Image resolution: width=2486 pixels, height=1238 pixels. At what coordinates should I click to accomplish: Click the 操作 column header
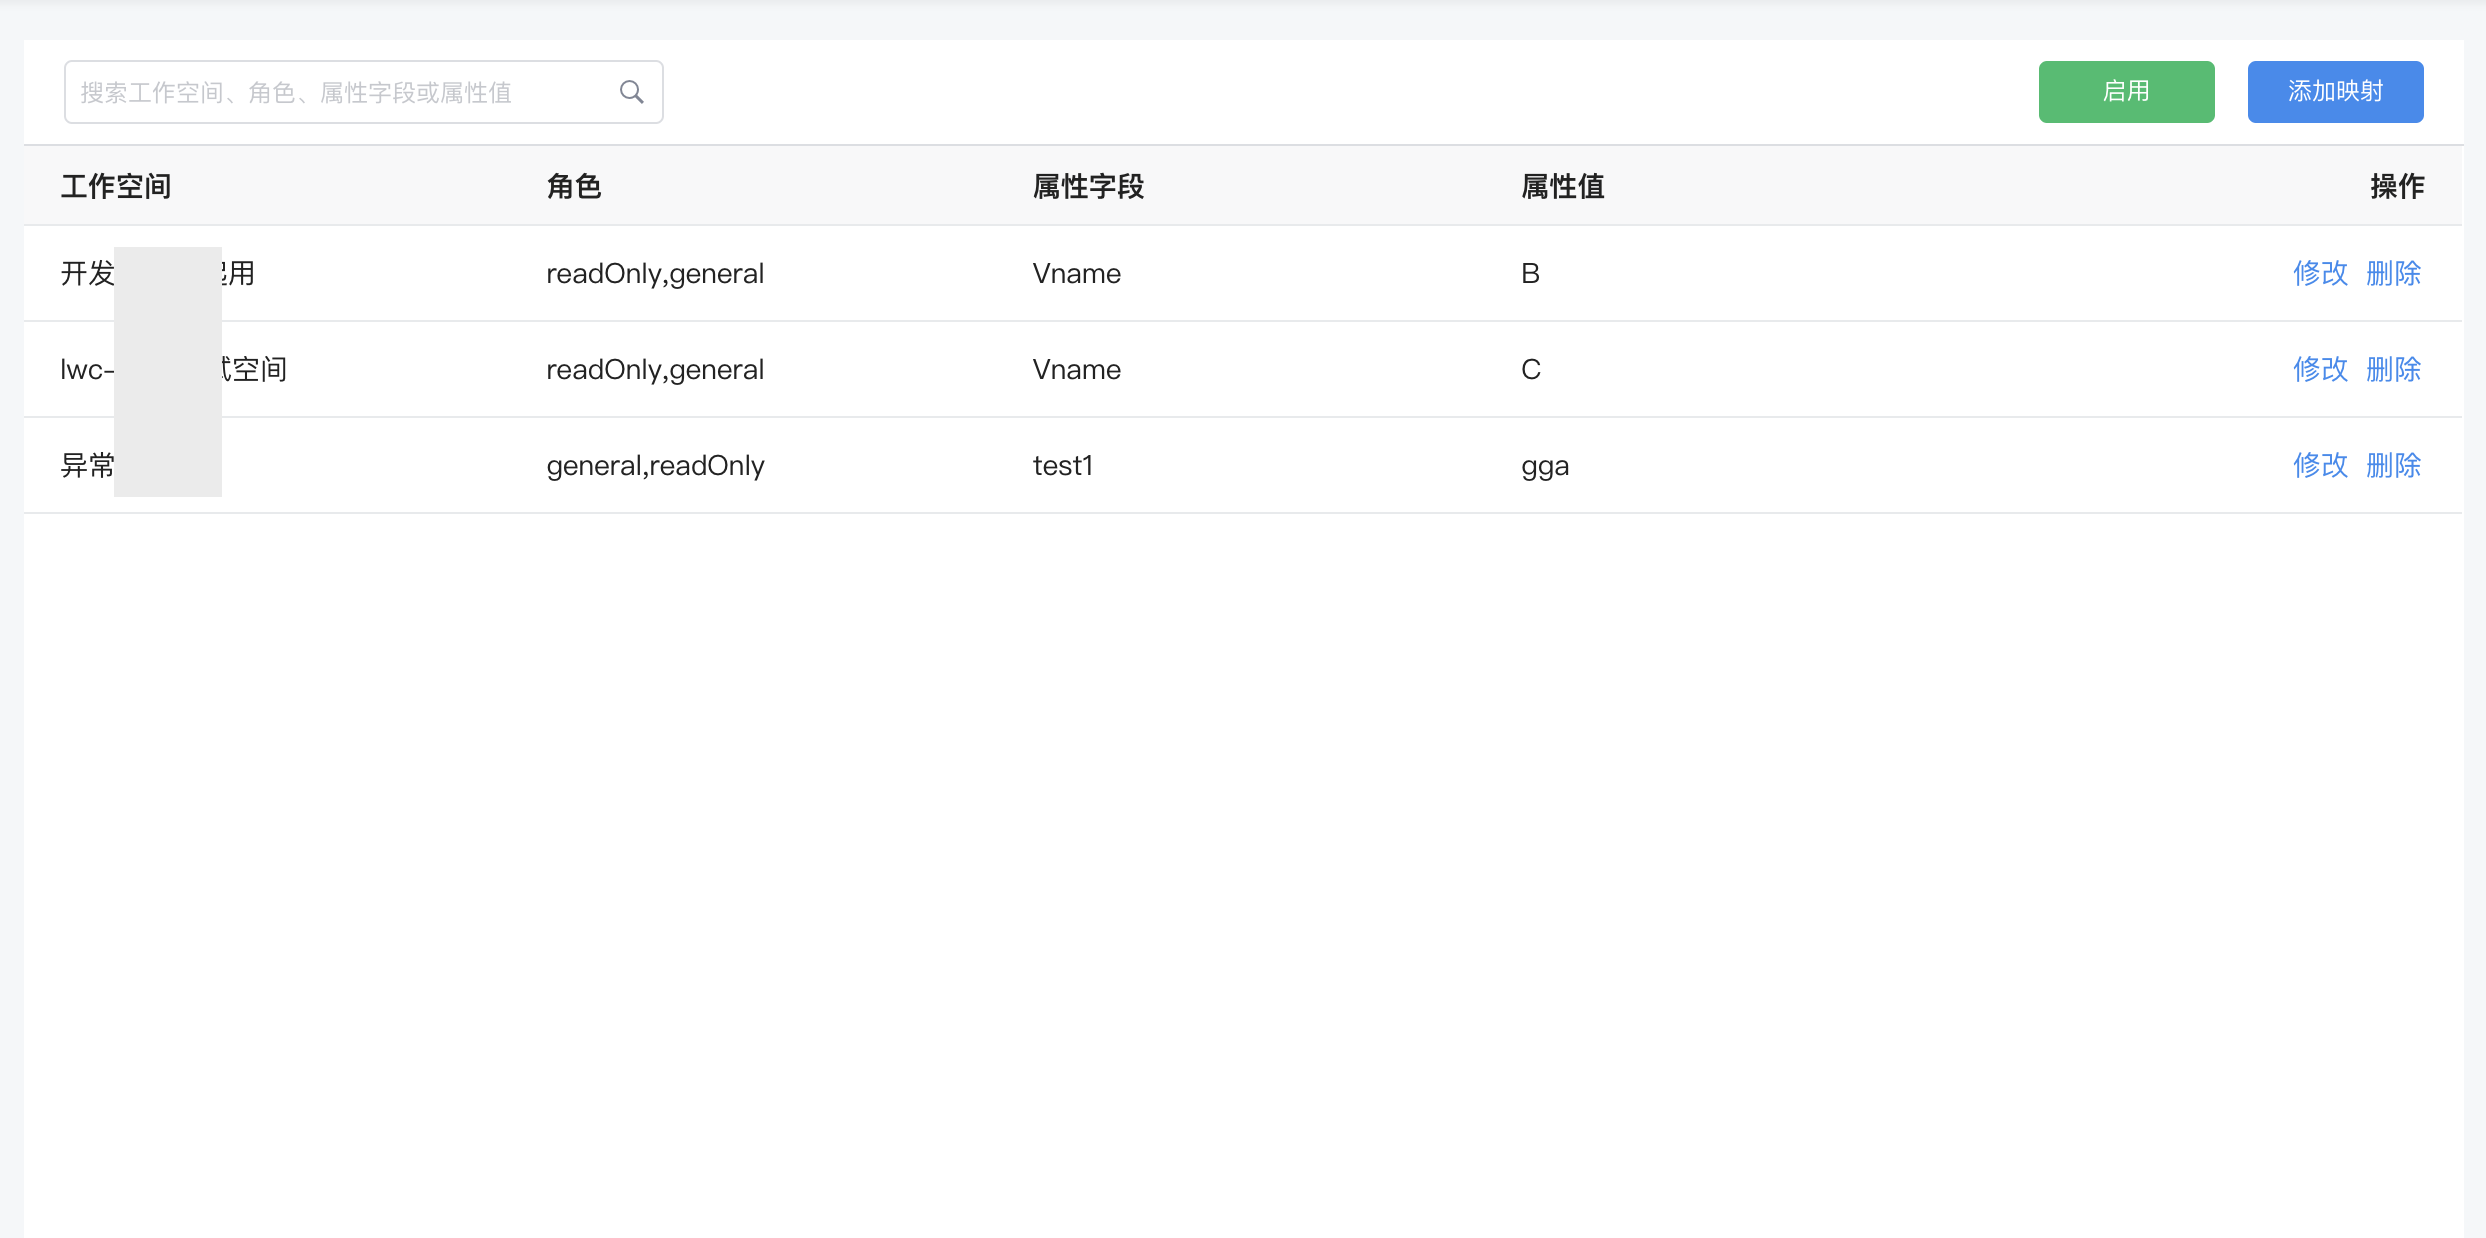2396,186
